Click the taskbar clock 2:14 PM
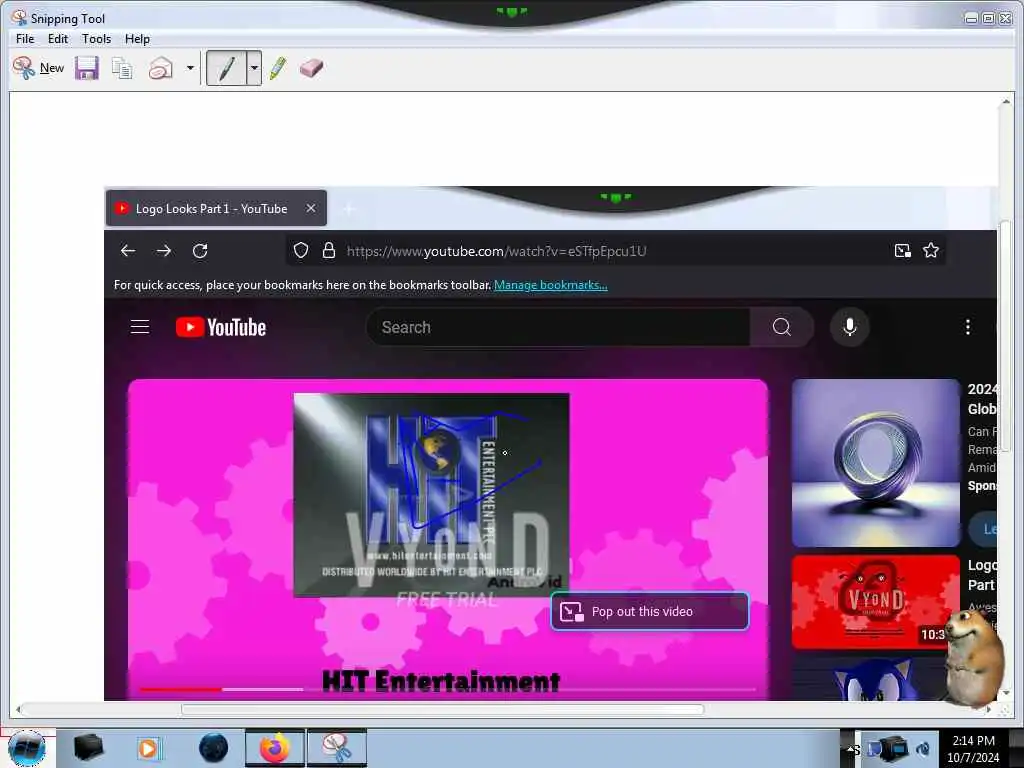Viewport: 1024px width, 768px height. pyautogui.click(x=973, y=749)
